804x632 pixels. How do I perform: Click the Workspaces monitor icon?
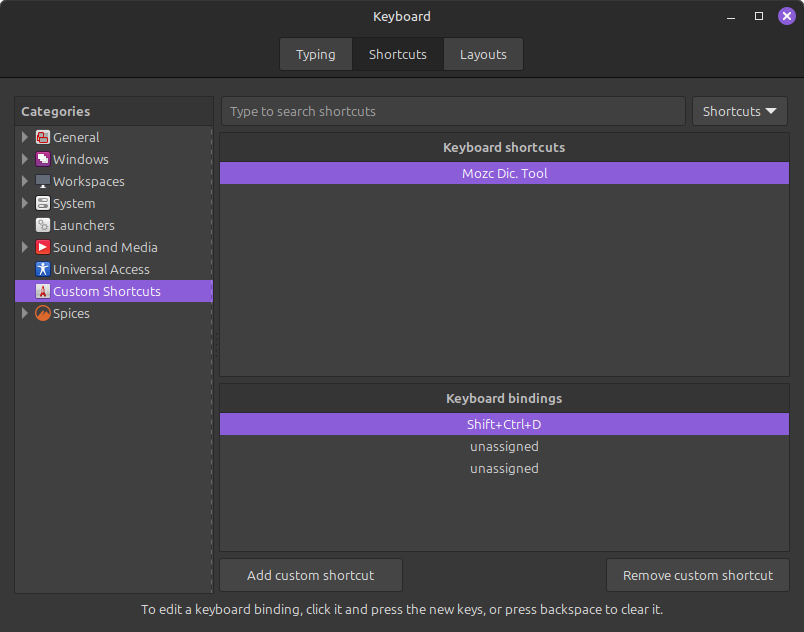tap(43, 182)
